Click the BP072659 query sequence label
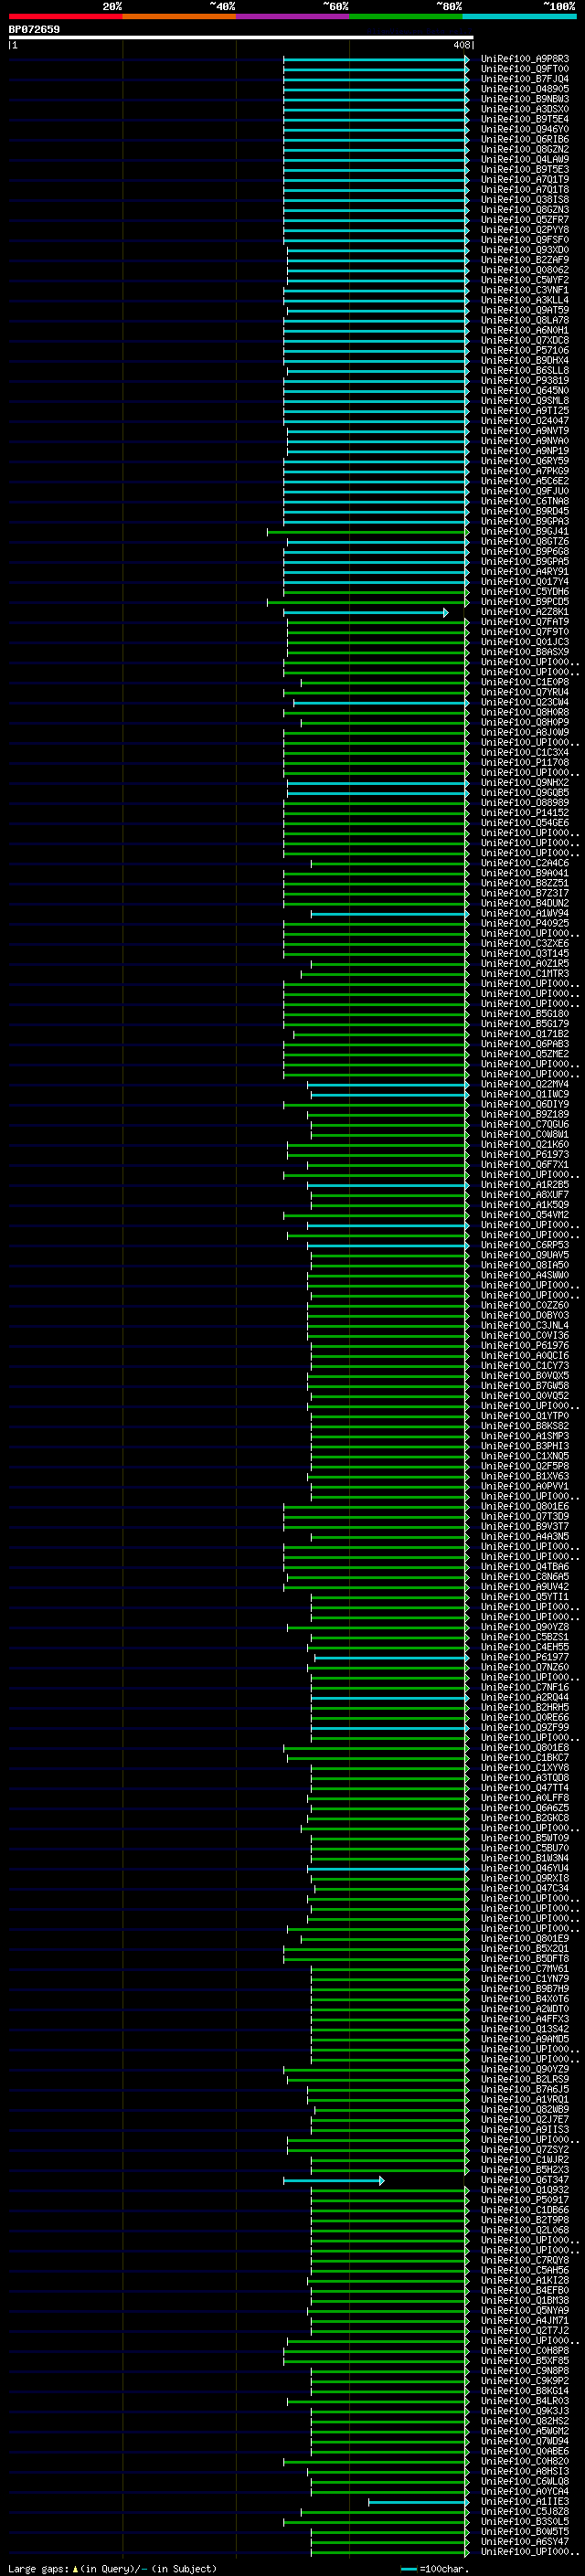 34,29
